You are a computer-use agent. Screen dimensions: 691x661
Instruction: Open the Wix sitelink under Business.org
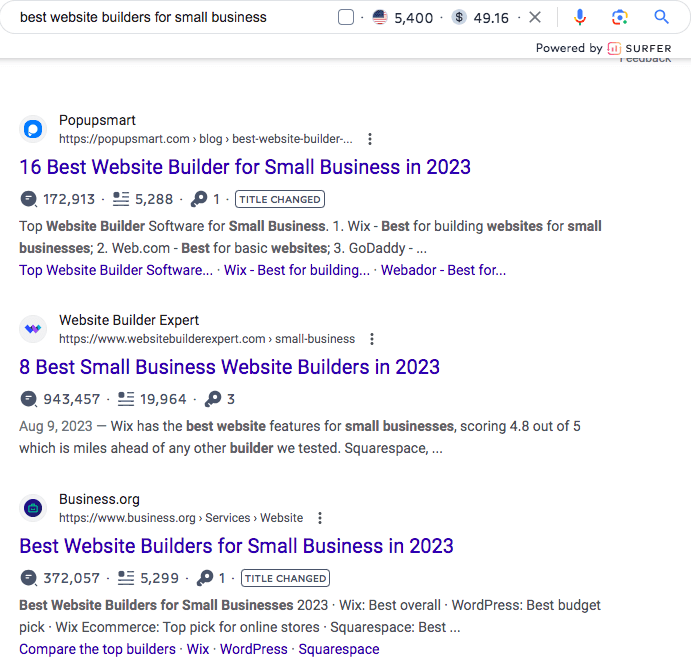(x=198, y=649)
